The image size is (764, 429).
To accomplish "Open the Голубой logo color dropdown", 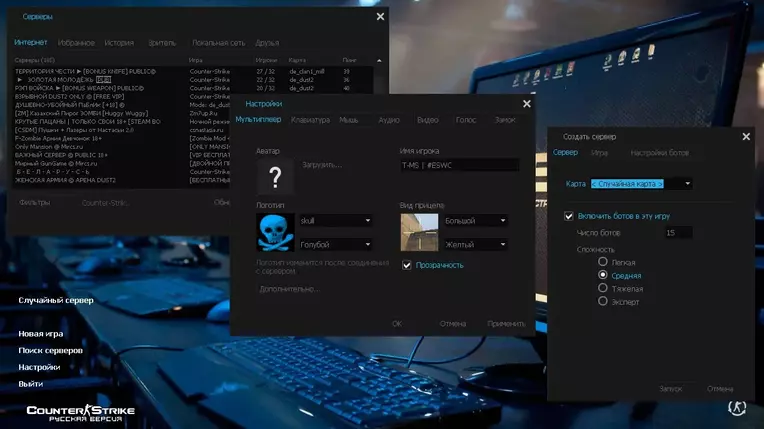I will pyautogui.click(x=336, y=244).
